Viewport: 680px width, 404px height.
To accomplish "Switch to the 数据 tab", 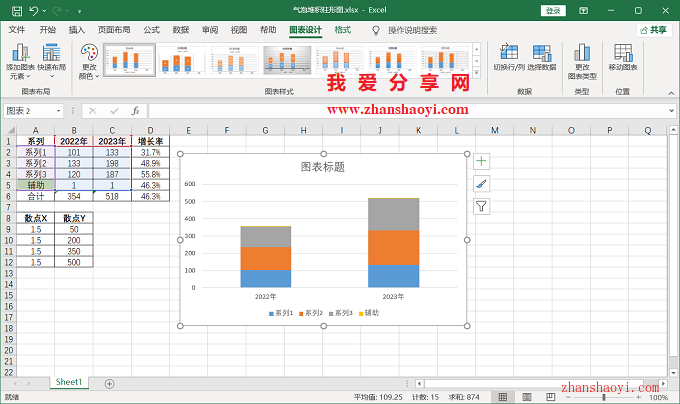I will (180, 30).
